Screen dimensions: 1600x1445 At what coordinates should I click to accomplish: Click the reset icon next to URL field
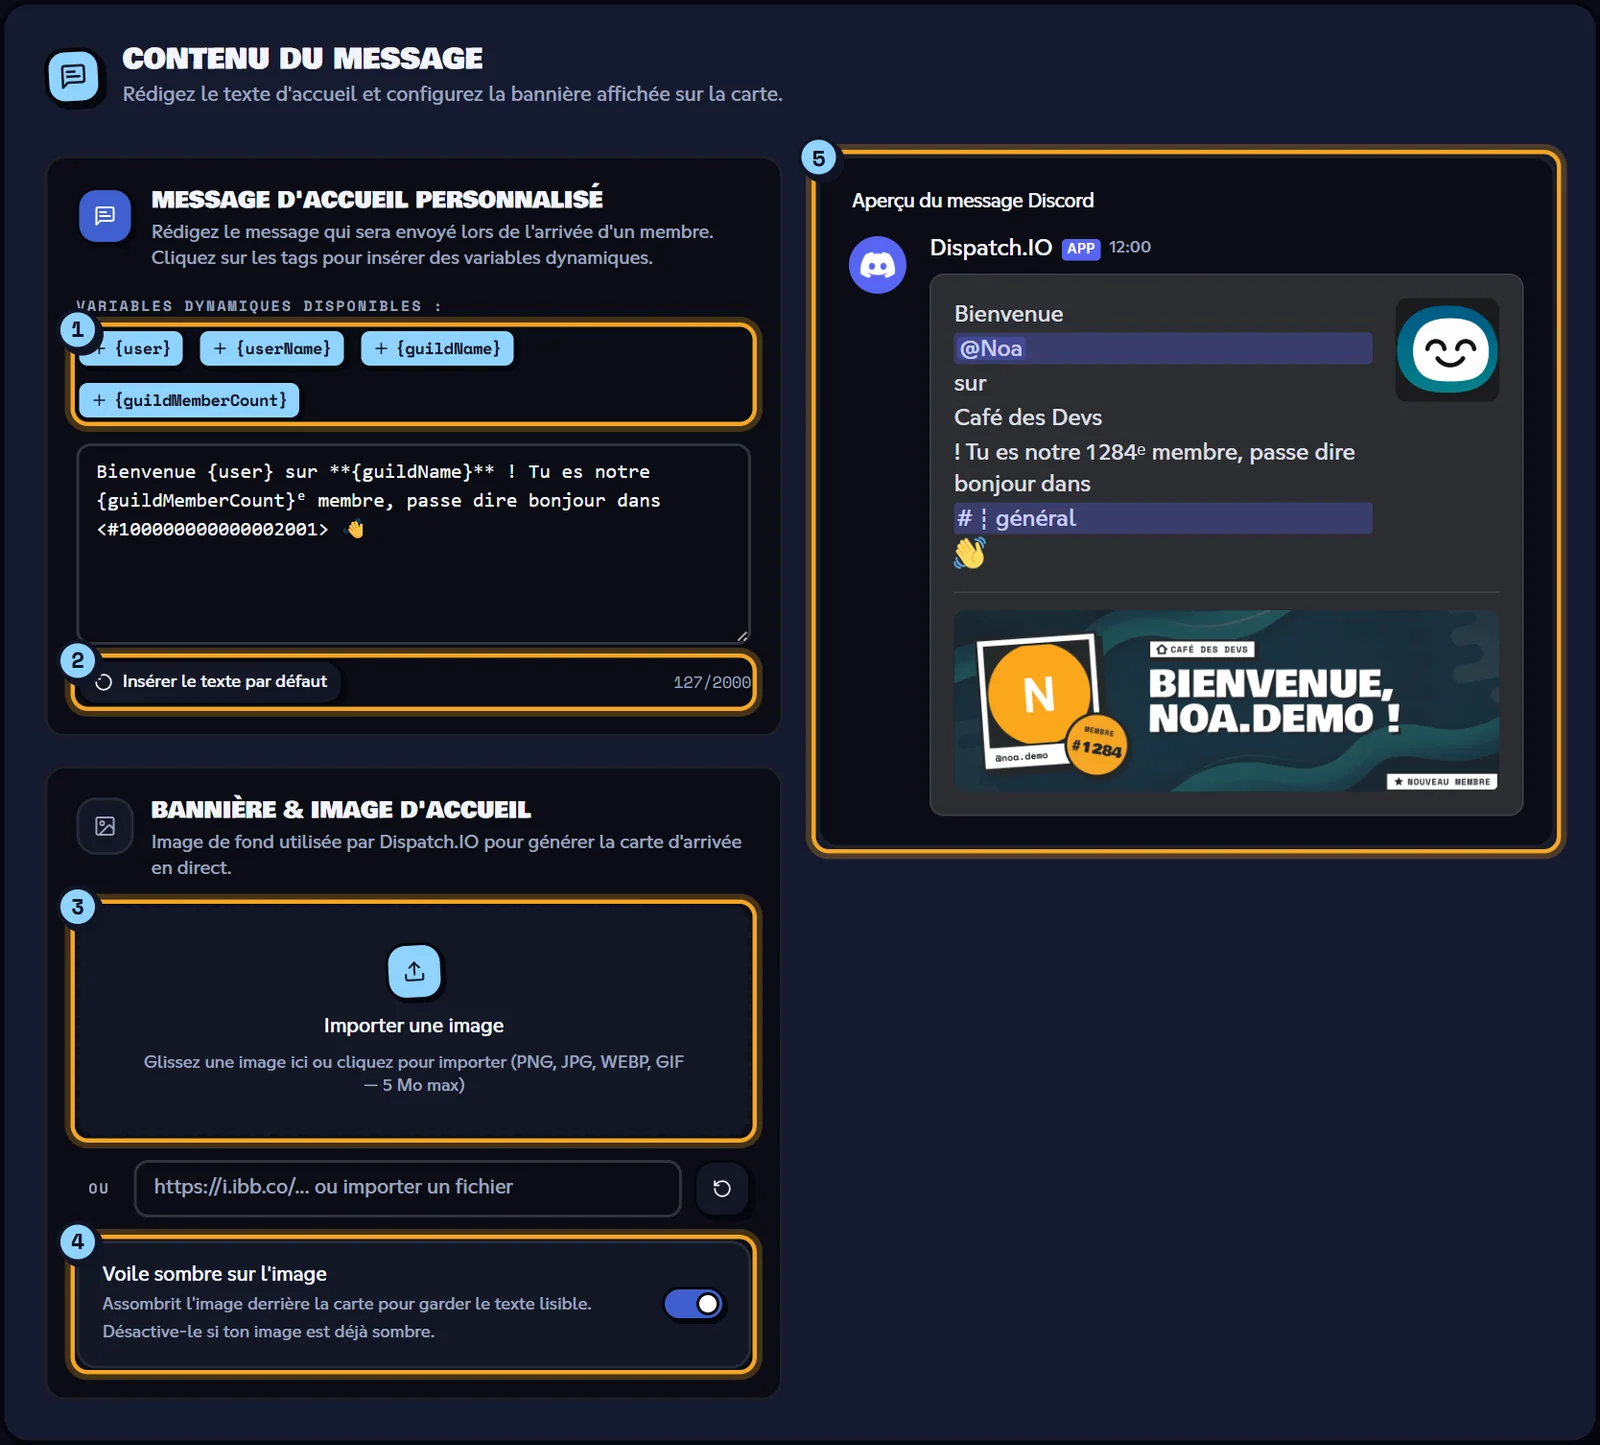722,1188
